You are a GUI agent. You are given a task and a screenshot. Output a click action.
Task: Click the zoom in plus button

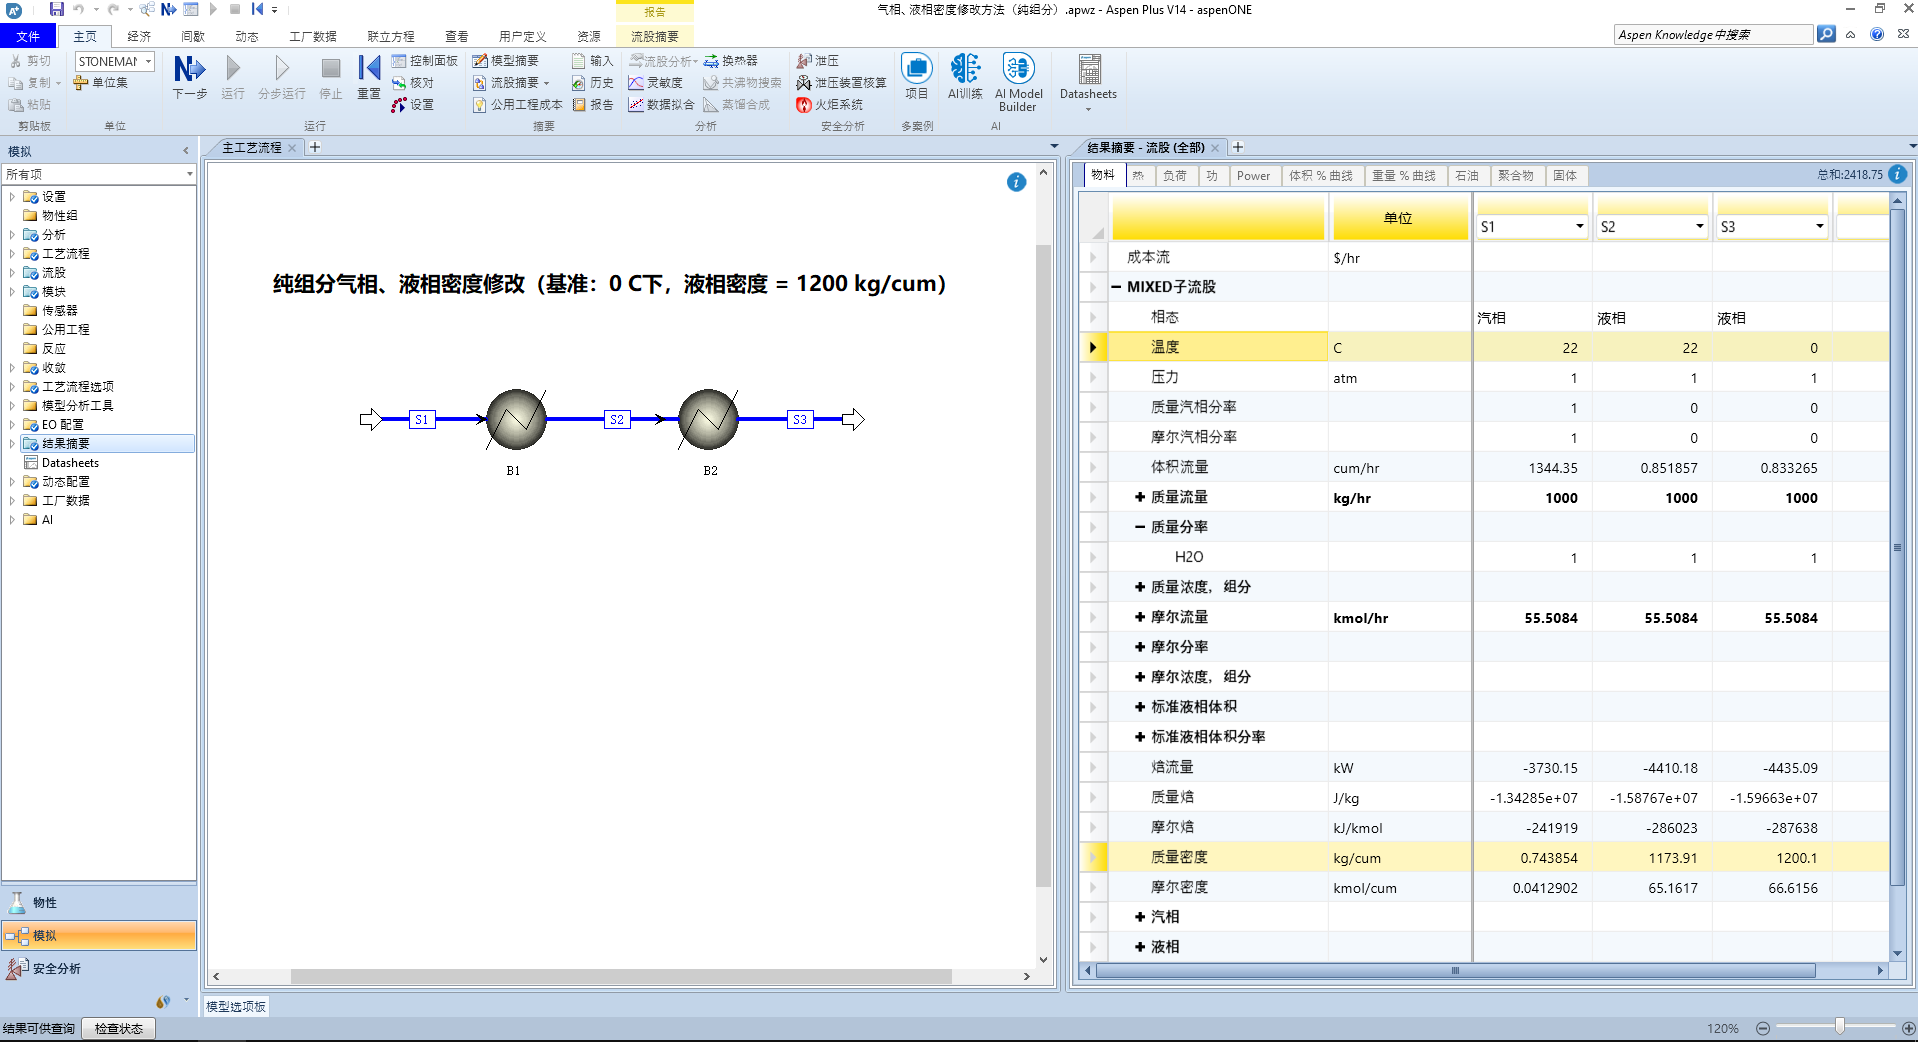(x=1908, y=1028)
